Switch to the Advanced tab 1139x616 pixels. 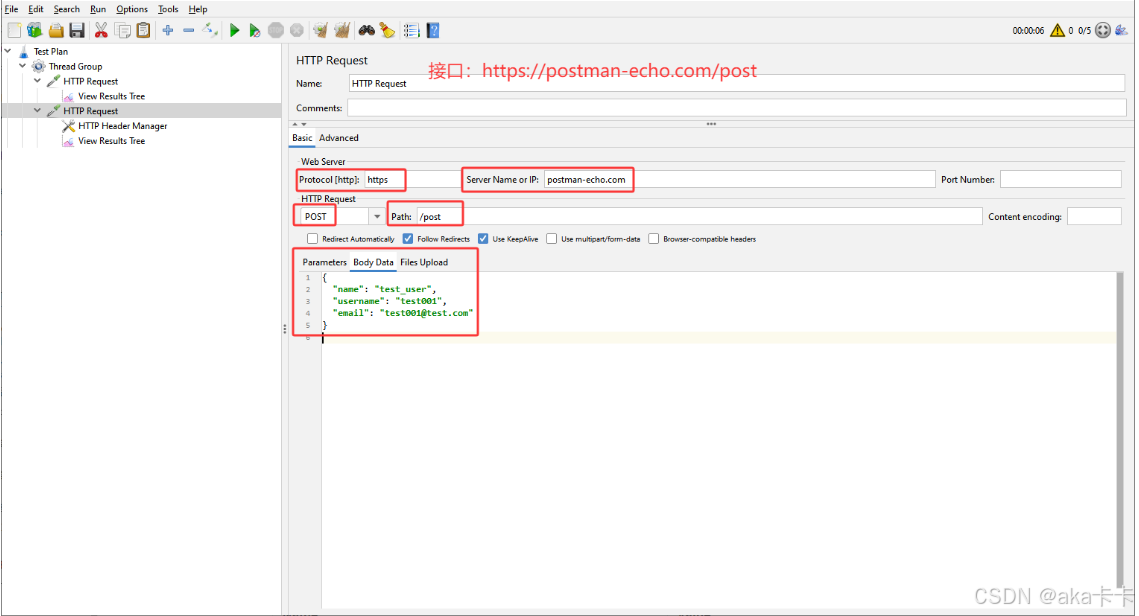click(x=339, y=138)
